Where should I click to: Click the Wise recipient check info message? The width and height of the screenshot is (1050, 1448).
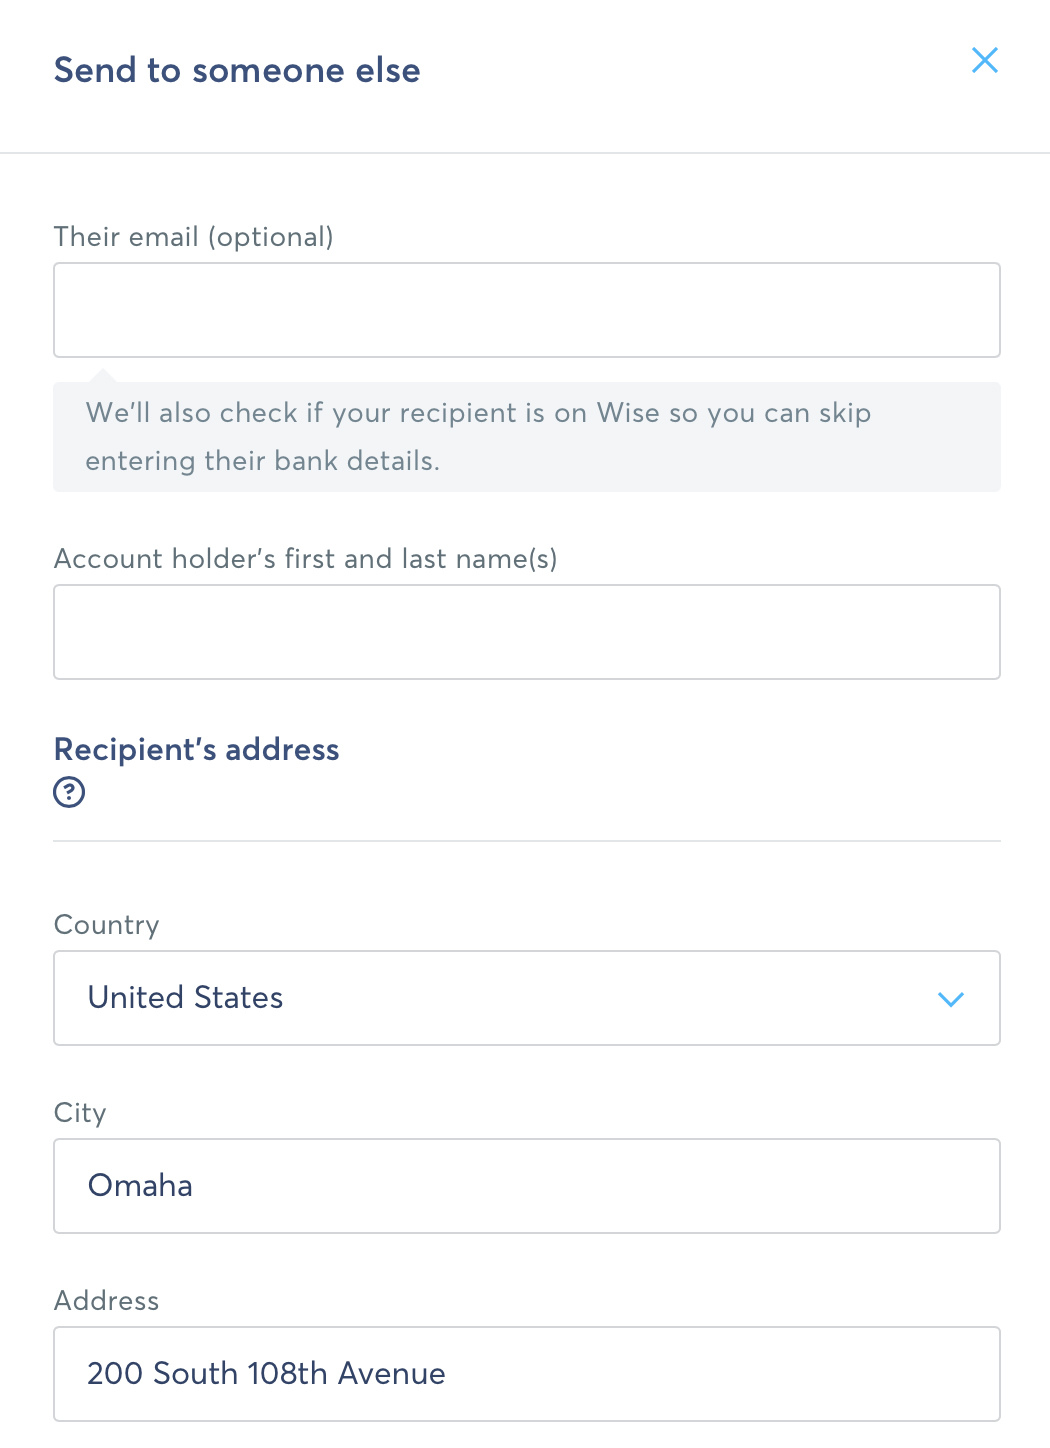point(527,437)
